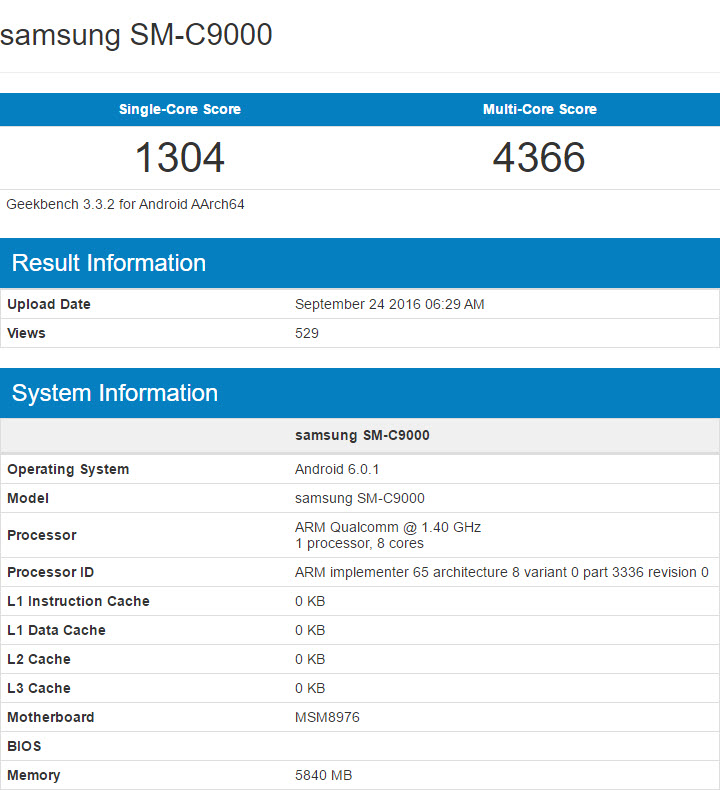Click the Geekbench 3.3.2 for Android text
Image resolution: width=720 pixels, height=790 pixels.
(126, 204)
